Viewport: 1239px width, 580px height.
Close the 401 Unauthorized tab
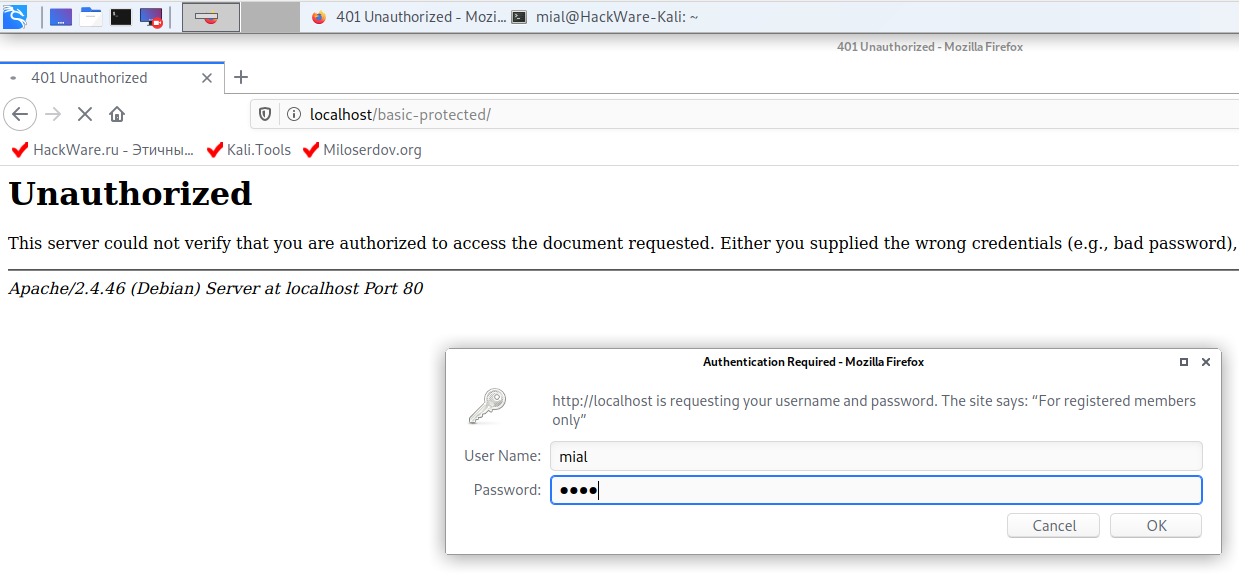tap(208, 78)
